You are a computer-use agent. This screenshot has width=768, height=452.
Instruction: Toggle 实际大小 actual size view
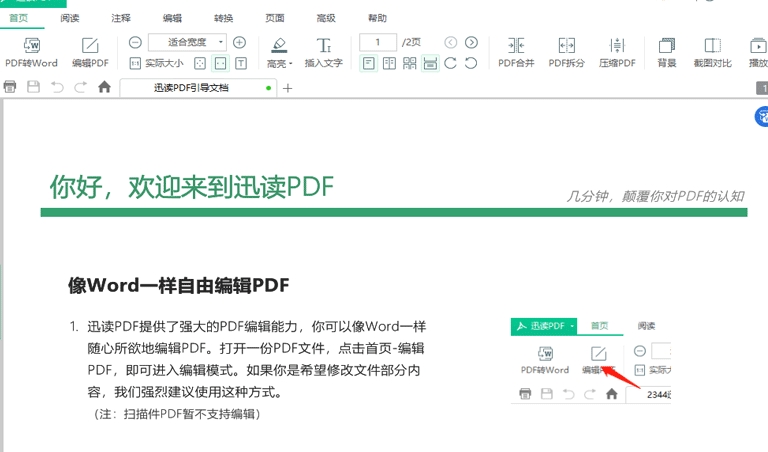pyautogui.click(x=156, y=63)
